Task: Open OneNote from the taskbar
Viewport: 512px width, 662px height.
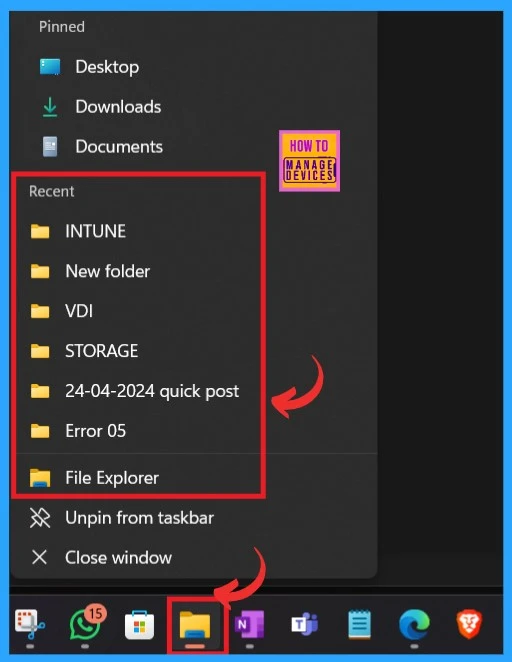Action: [x=249, y=624]
